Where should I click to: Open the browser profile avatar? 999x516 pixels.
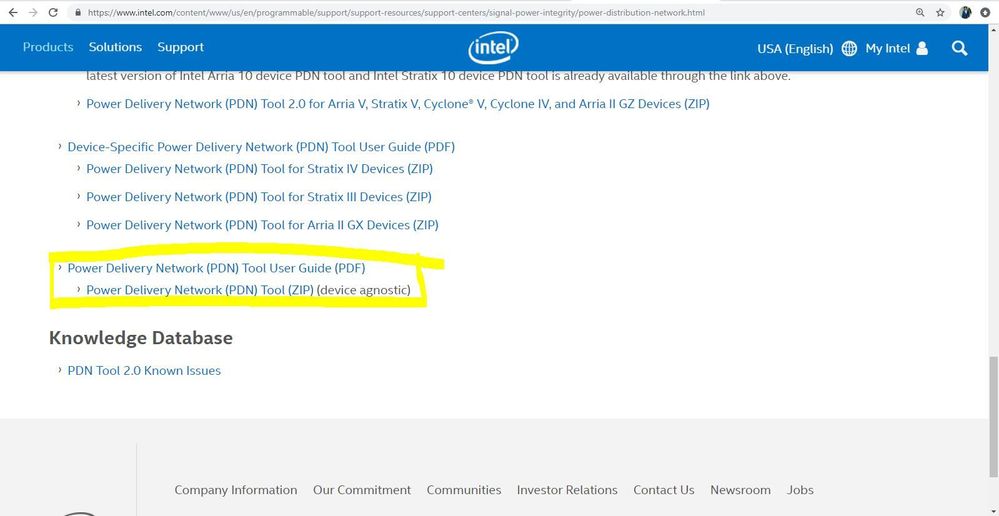tap(965, 13)
